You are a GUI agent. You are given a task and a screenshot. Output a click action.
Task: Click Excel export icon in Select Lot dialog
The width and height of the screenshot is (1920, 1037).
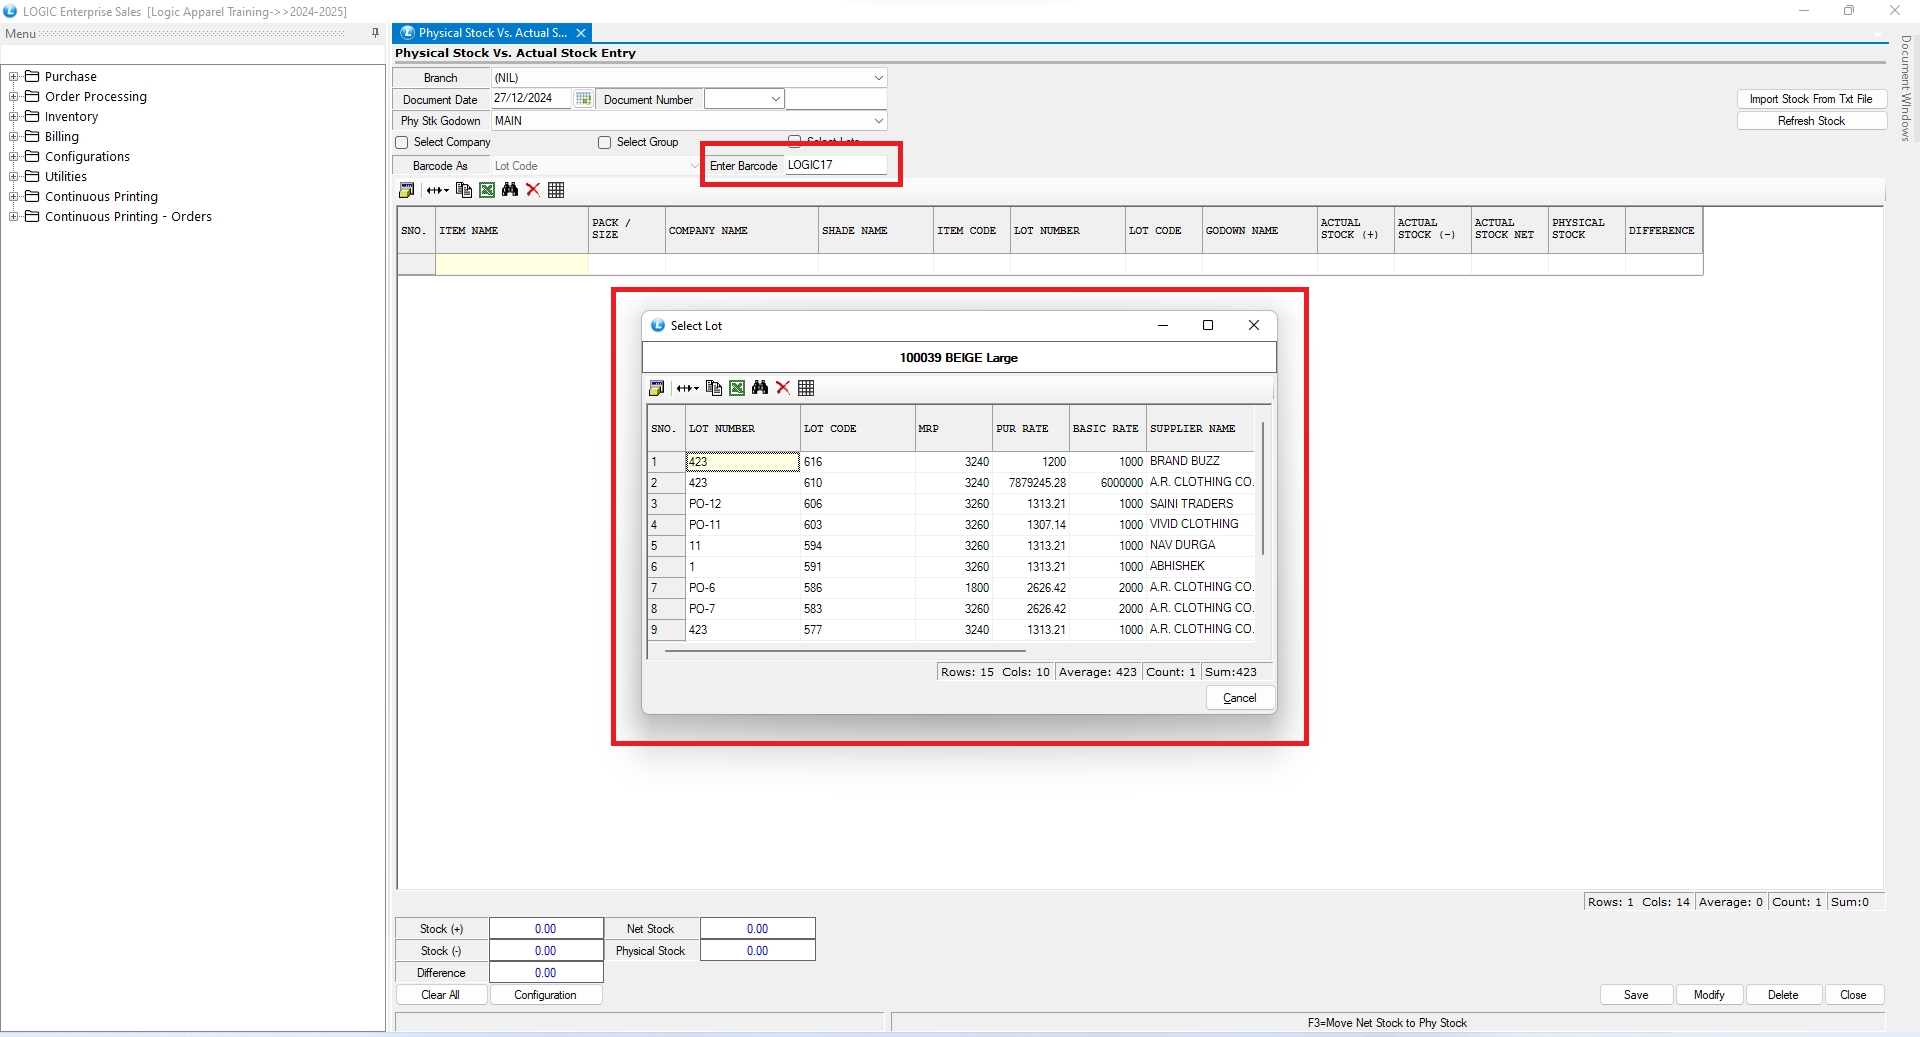[737, 388]
